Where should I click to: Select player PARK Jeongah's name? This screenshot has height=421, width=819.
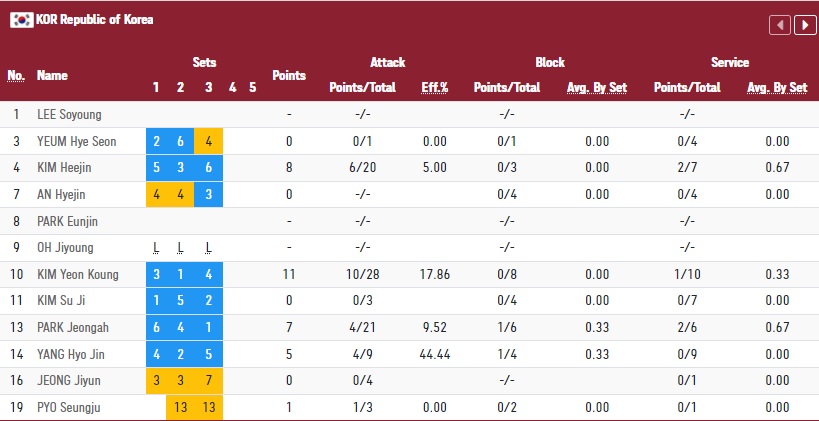pos(75,328)
